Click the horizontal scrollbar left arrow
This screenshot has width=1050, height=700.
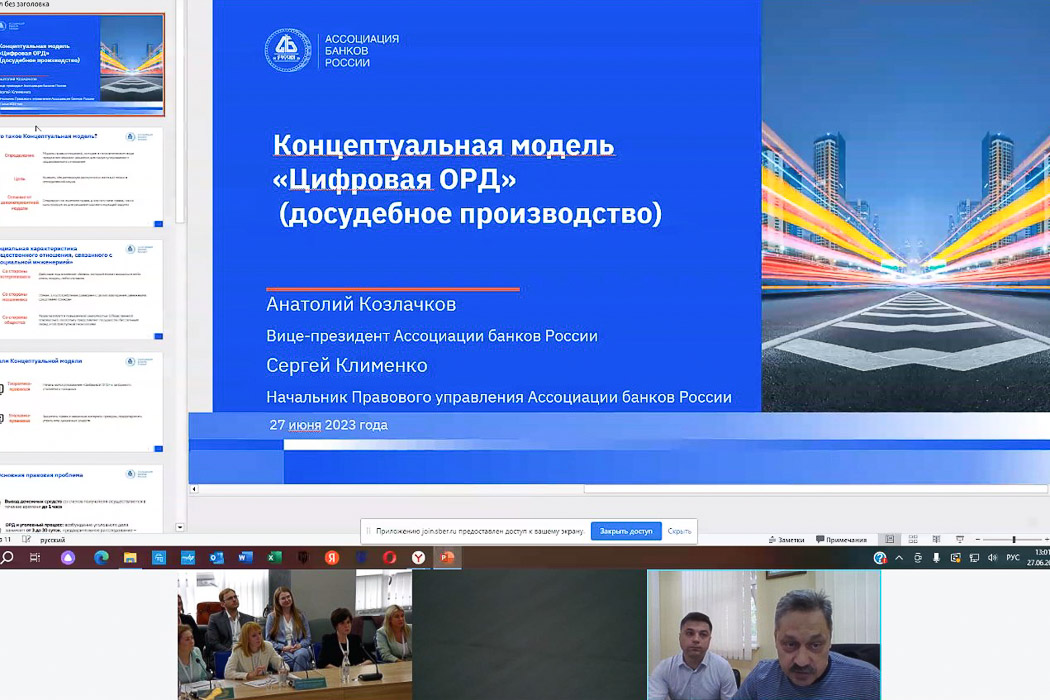[x=194, y=489]
